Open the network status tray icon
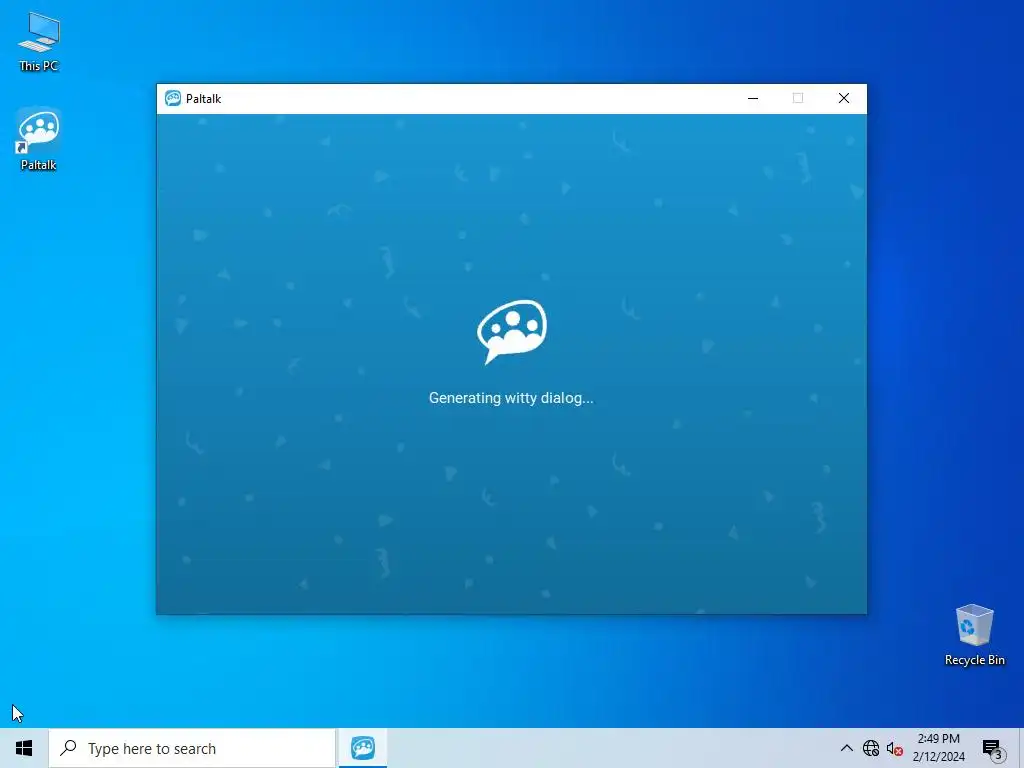This screenshot has width=1024, height=768. point(871,748)
